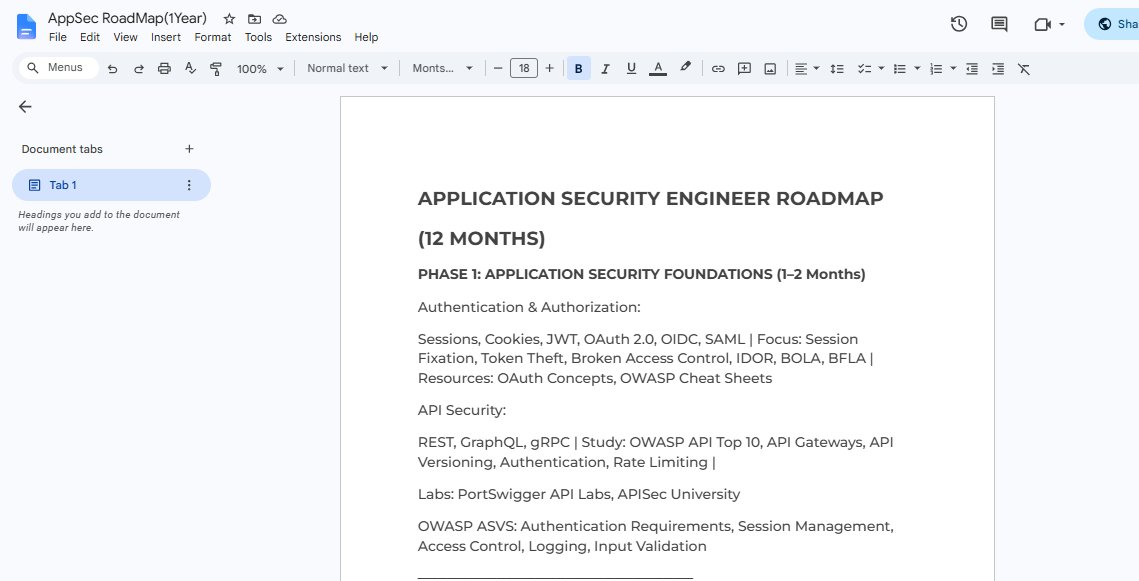The height and width of the screenshot is (581, 1139).
Task: Open highlight color pen
Action: (x=685, y=68)
